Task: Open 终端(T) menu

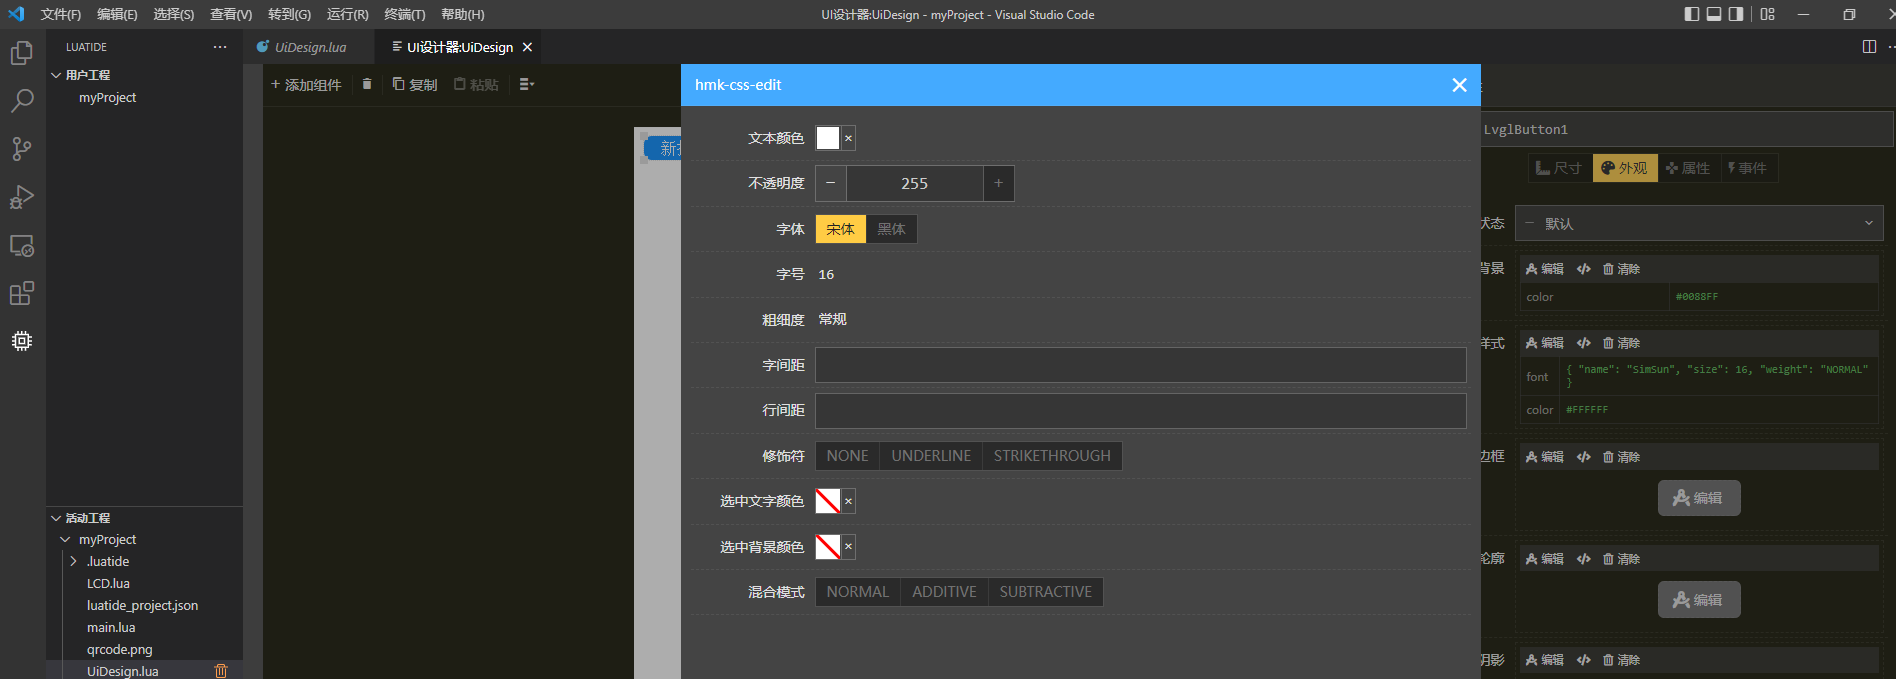Action: click(405, 14)
